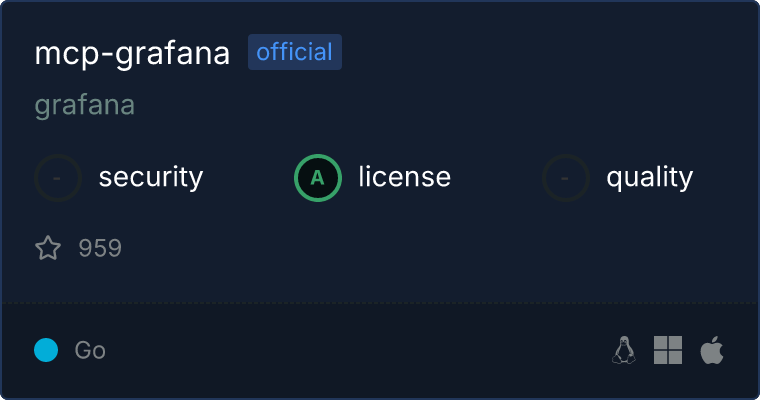The width and height of the screenshot is (760, 400).
Task: Click the dash inside the security circle
Action: [57, 178]
